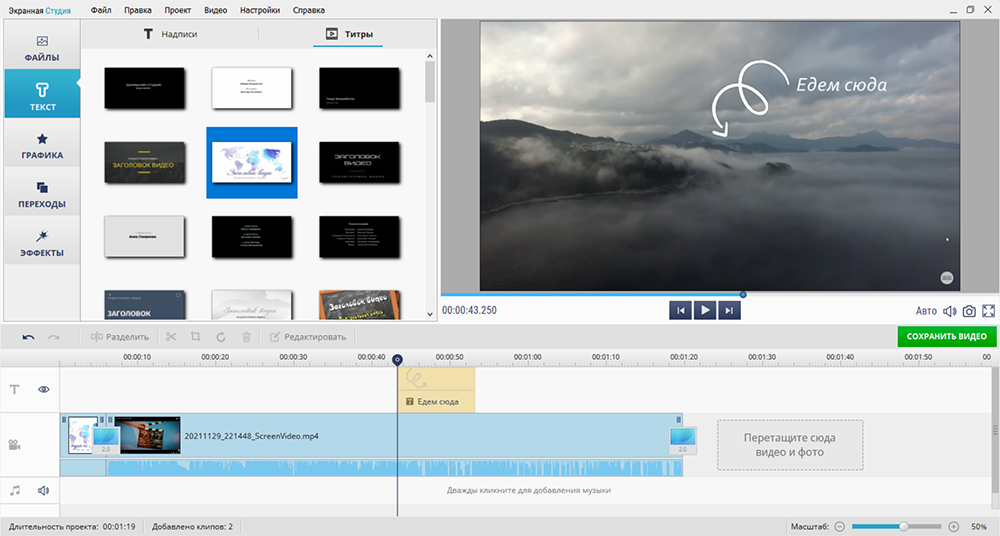
Task: Click the timeline scale slider handle
Action: pos(904,526)
